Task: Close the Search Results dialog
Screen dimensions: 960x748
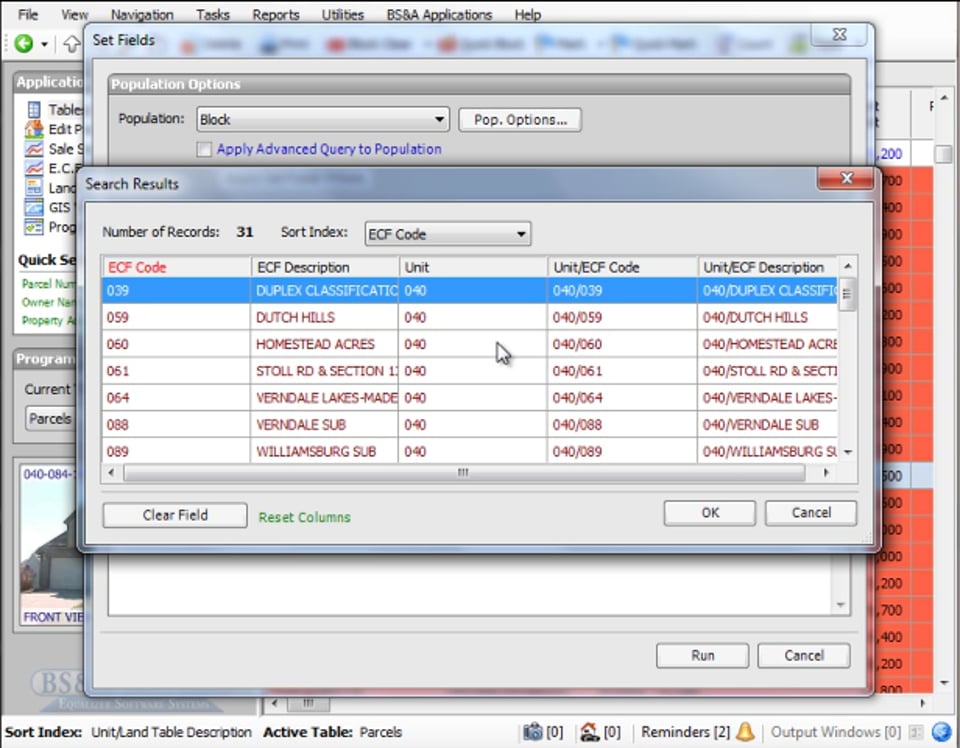Action: [x=846, y=178]
